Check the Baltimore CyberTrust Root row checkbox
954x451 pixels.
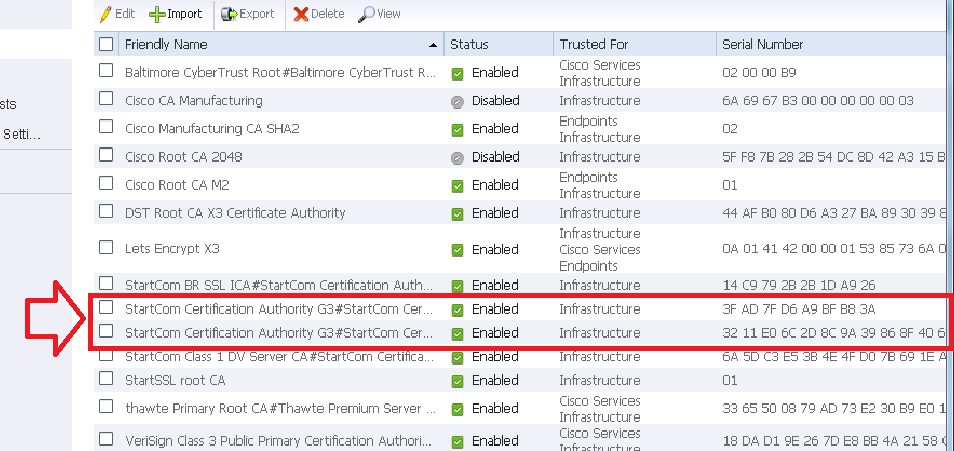pyautogui.click(x=106, y=70)
